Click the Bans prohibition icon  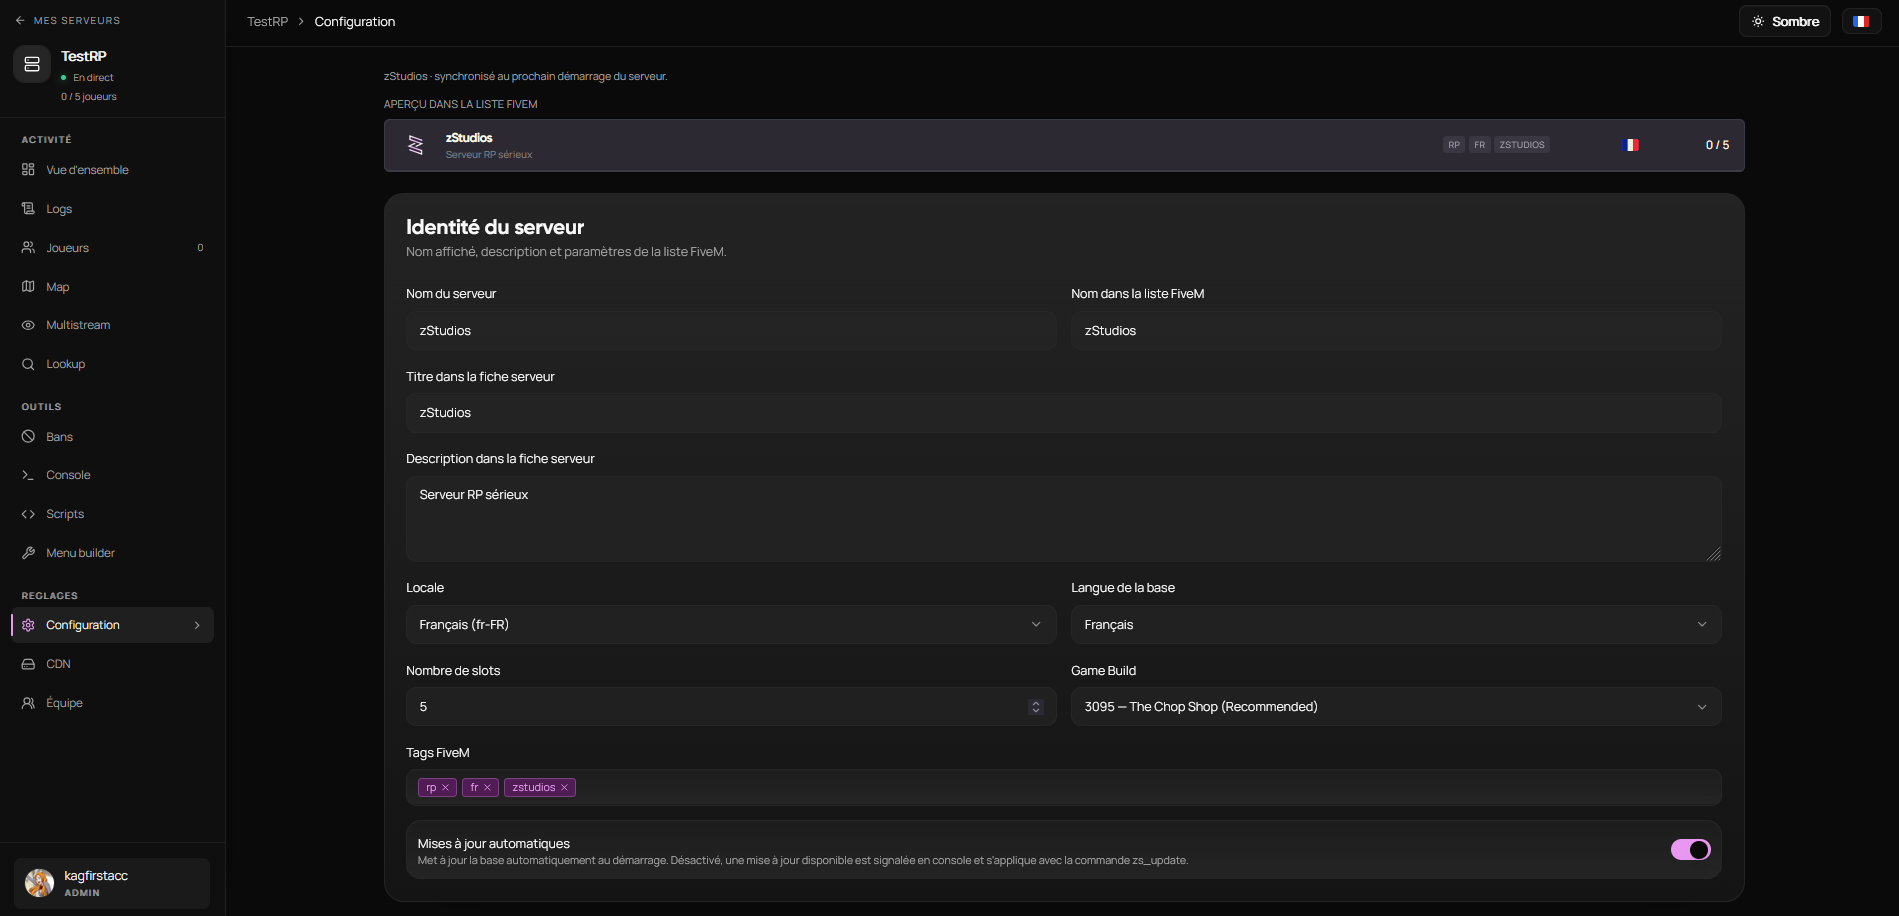click(28, 437)
